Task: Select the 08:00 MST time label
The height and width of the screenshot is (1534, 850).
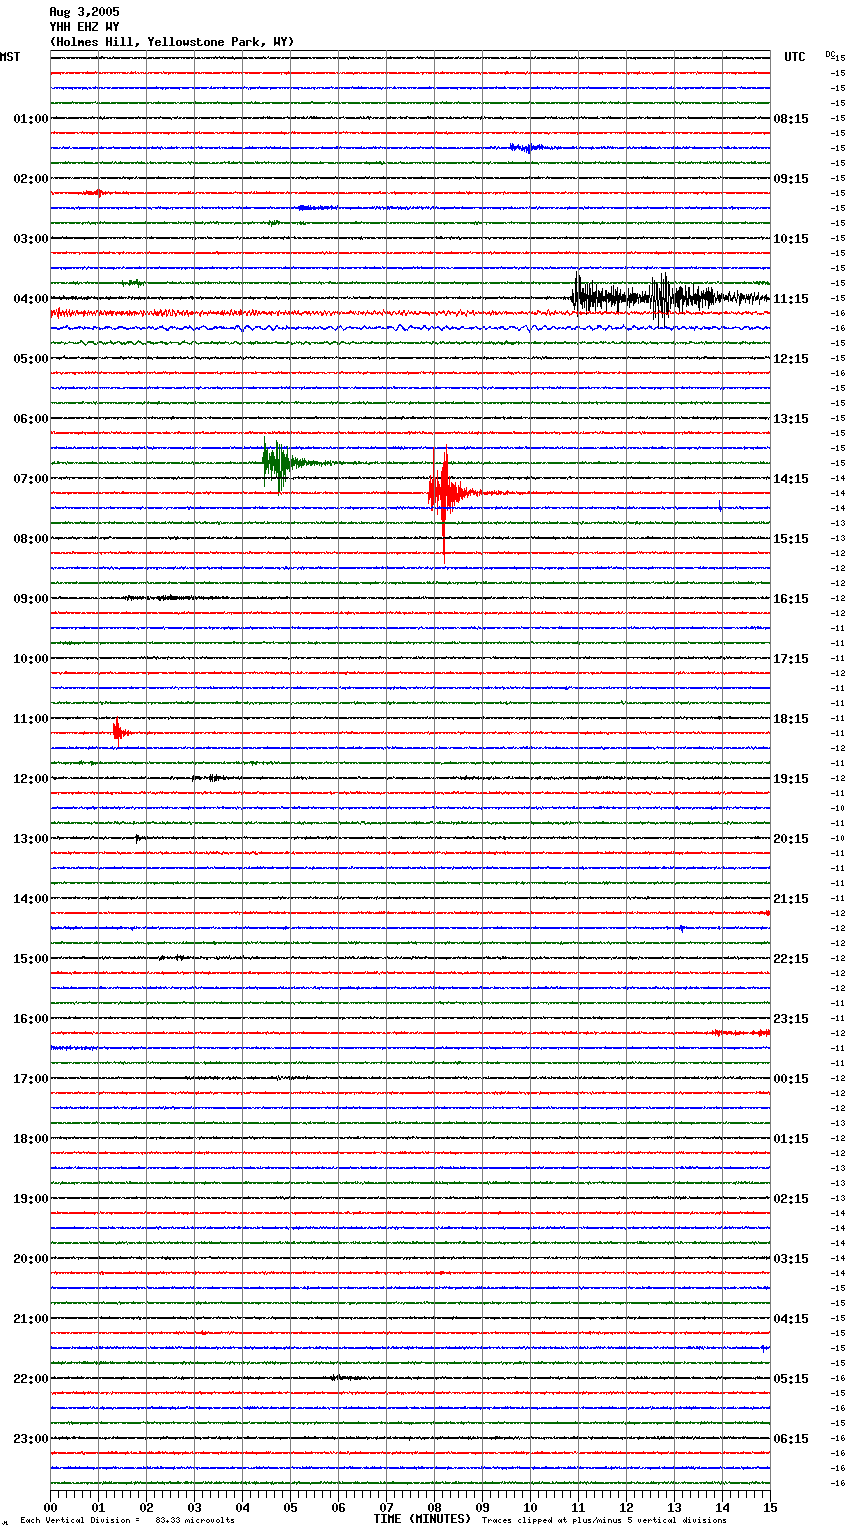Action: click(x=31, y=539)
